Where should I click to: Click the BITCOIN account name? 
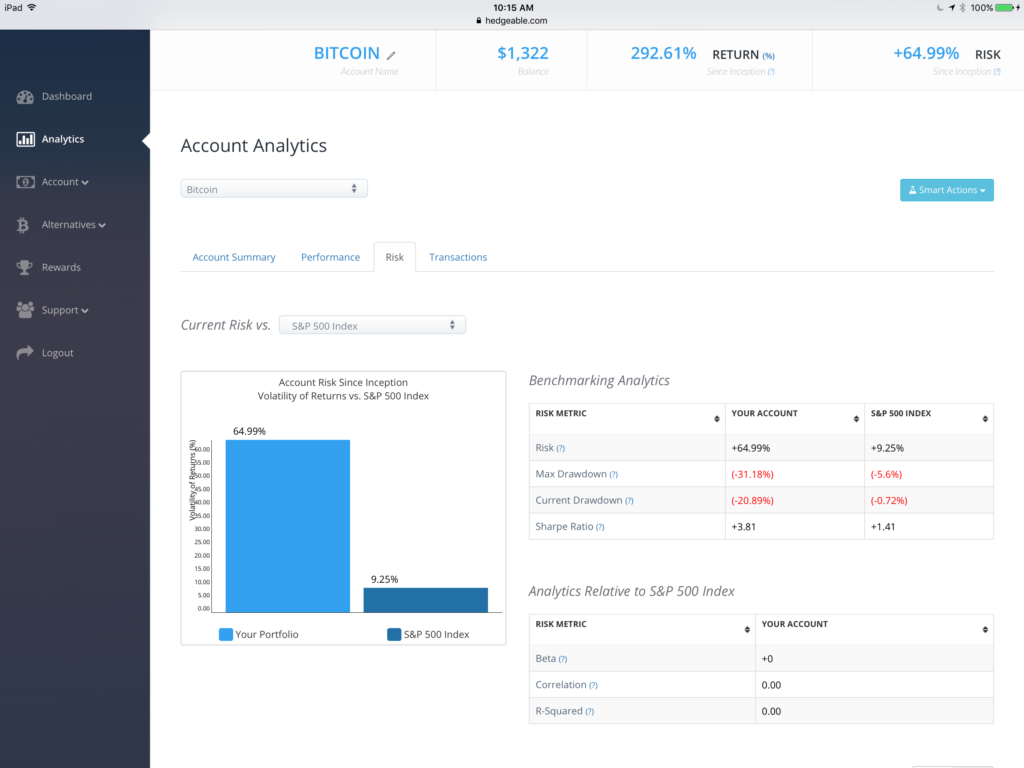pos(347,53)
